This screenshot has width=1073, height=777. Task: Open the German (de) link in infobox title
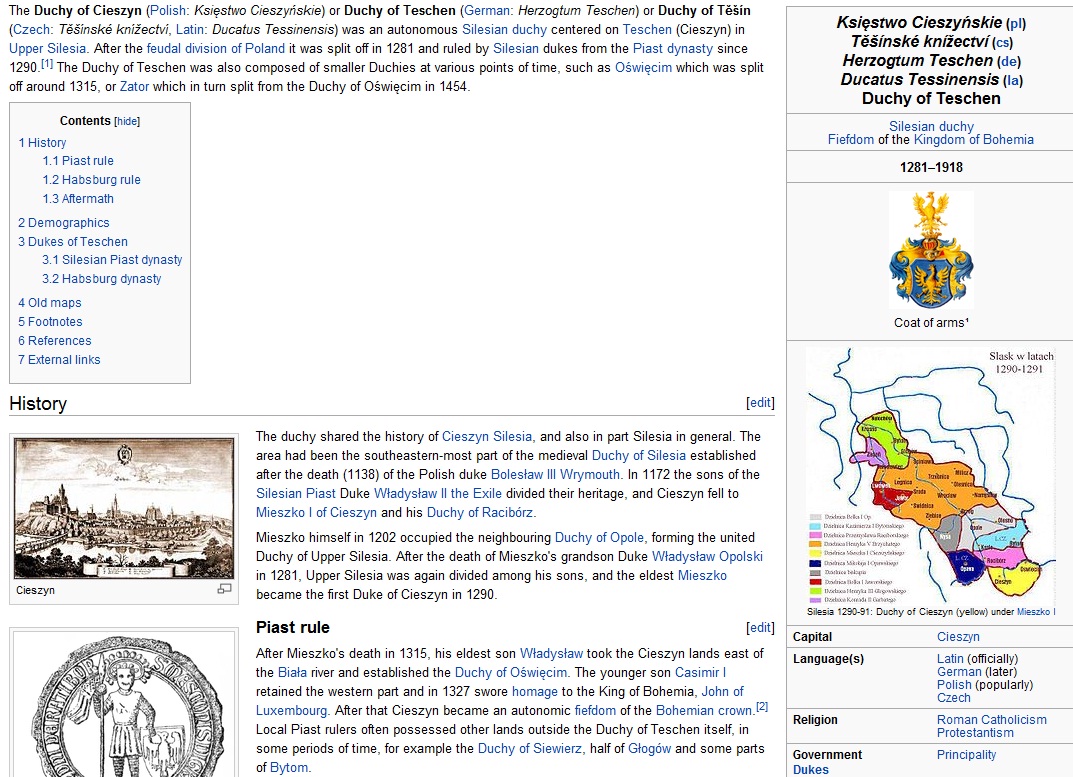pos(1009,62)
